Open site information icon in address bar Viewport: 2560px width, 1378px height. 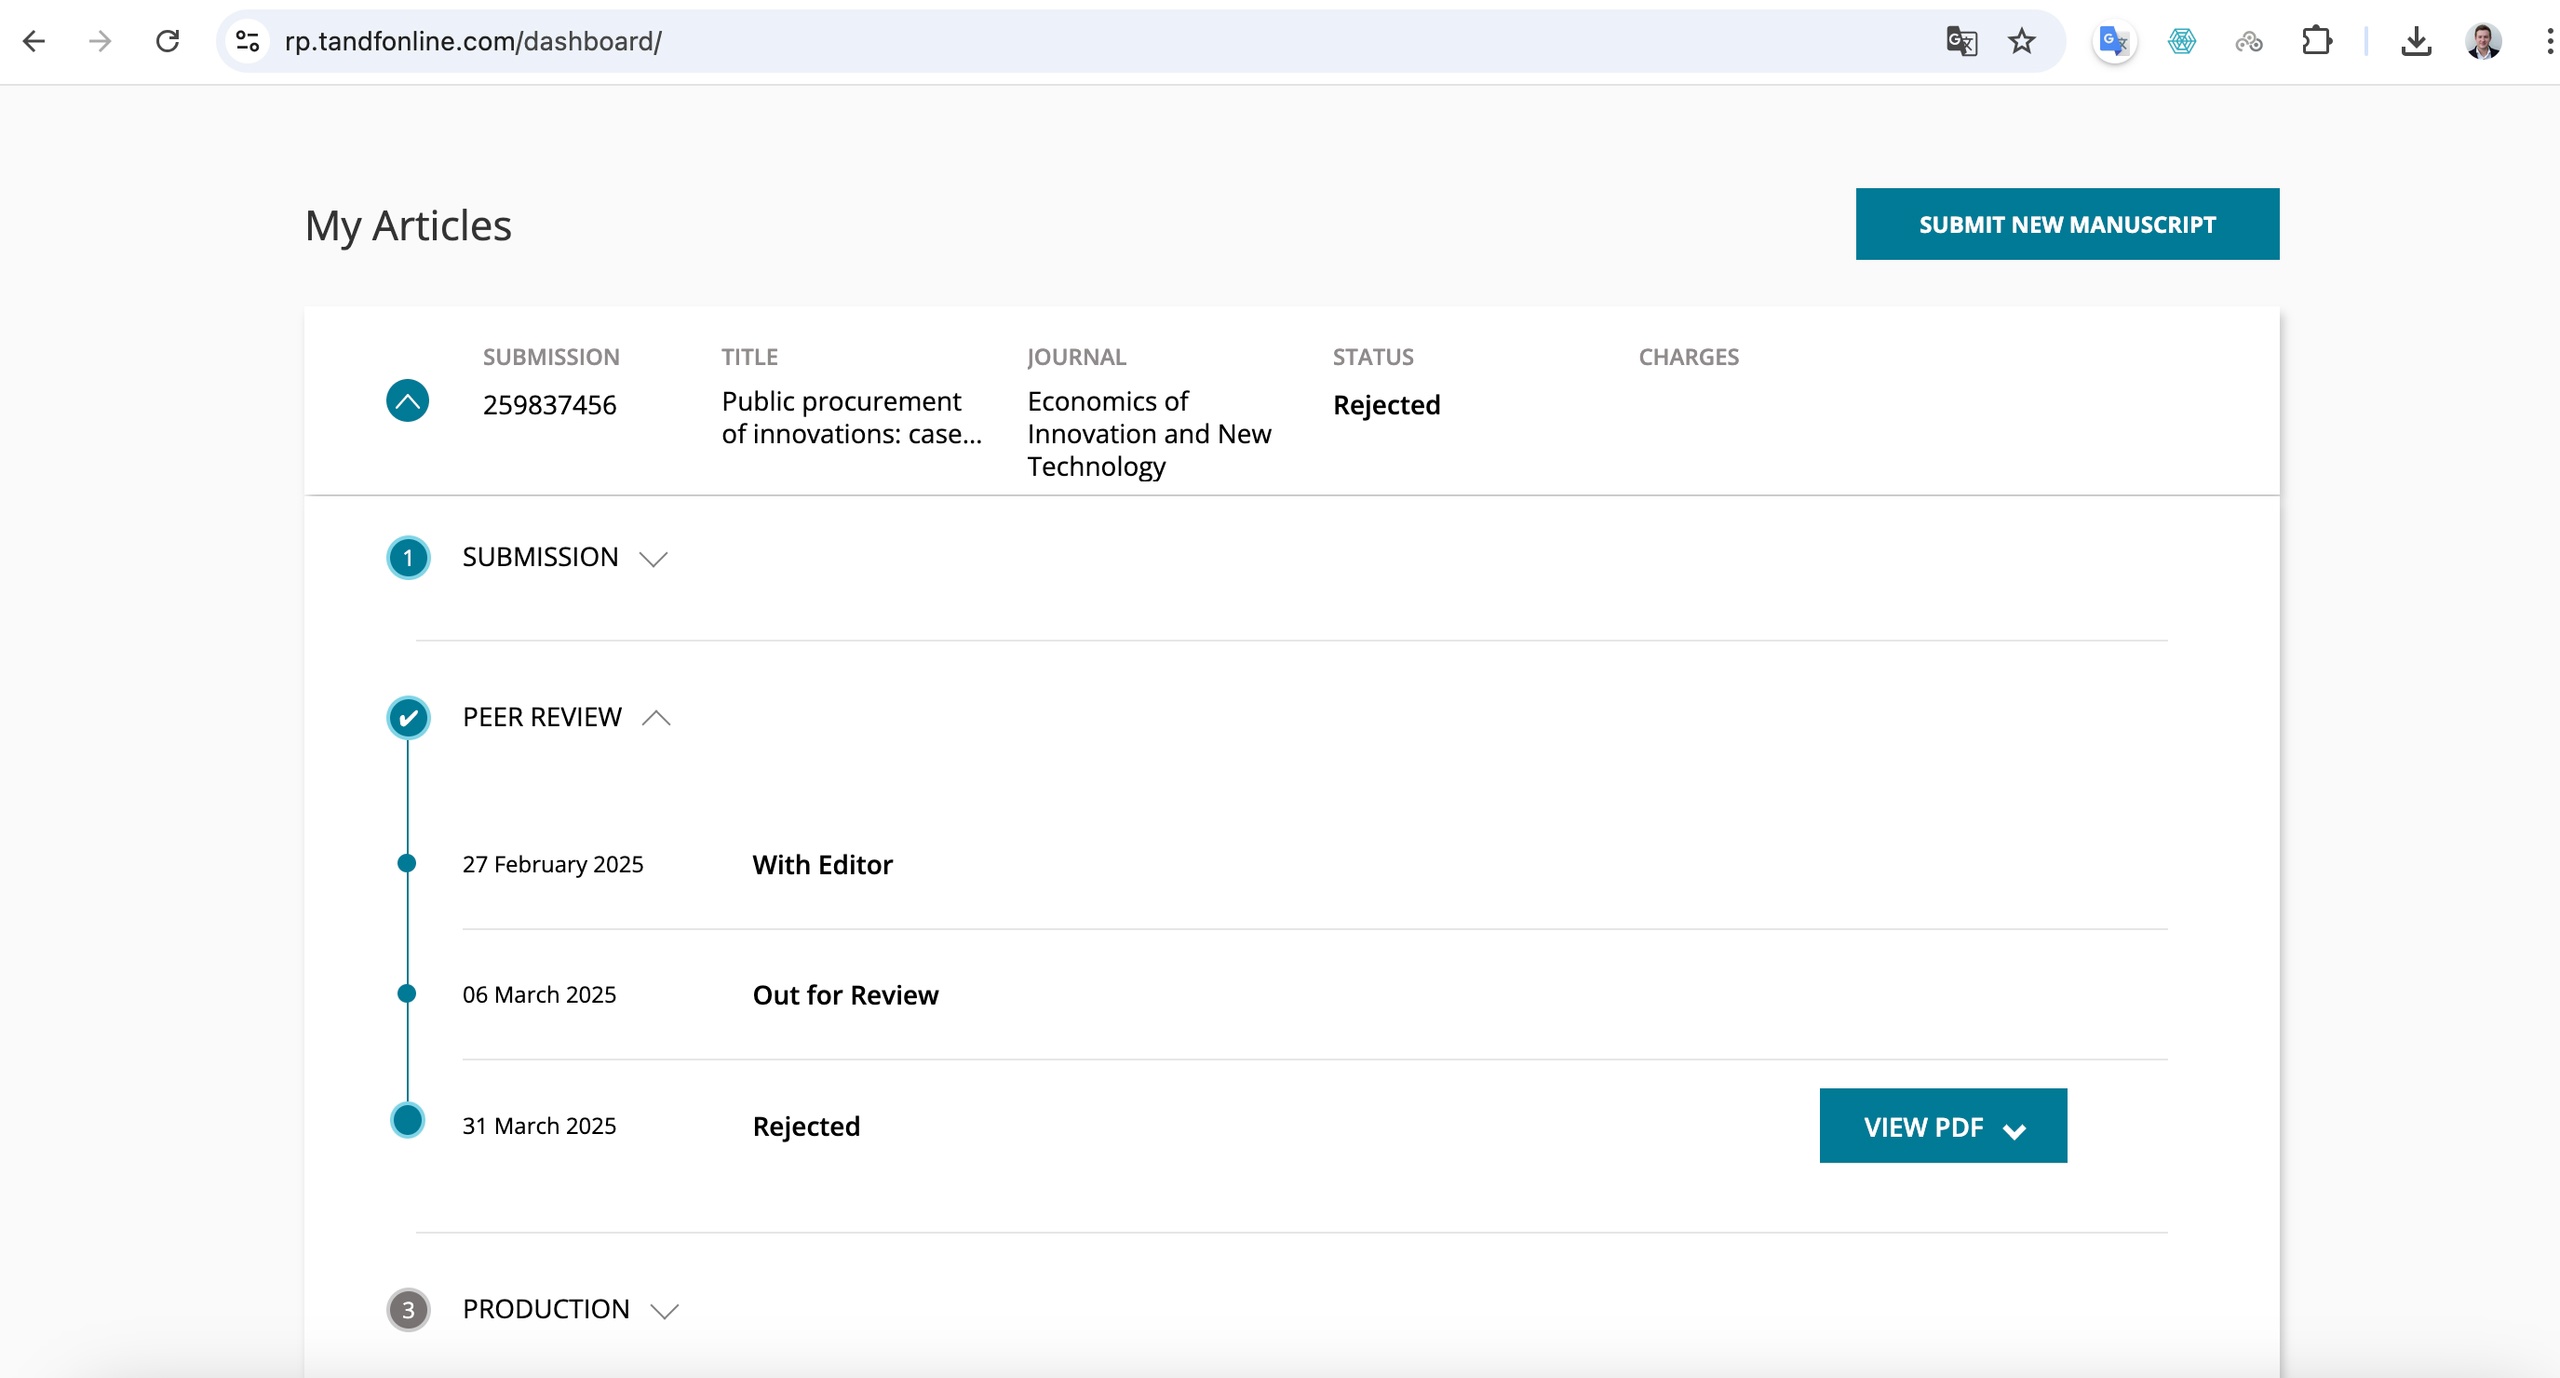coord(247,41)
